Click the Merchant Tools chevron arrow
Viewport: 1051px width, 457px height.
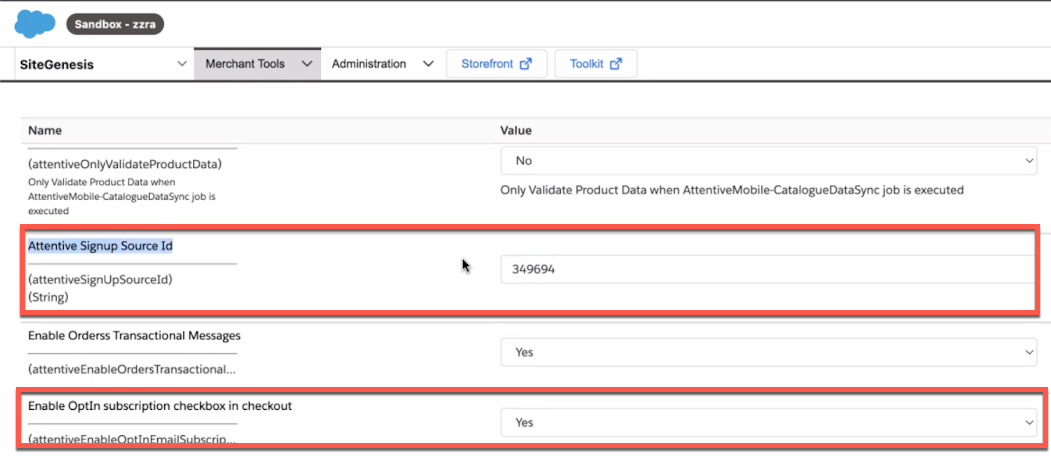pyautogui.click(x=307, y=64)
